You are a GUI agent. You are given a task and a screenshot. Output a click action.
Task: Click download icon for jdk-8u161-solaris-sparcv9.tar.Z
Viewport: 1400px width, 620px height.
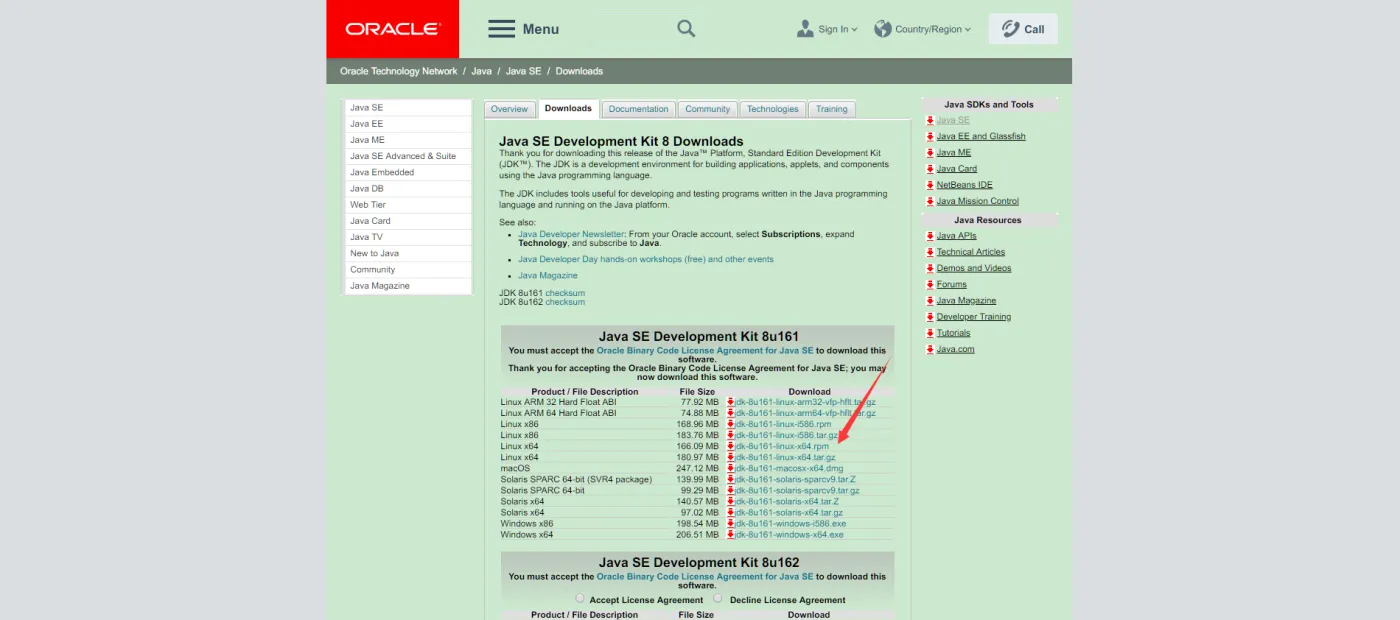click(x=730, y=479)
